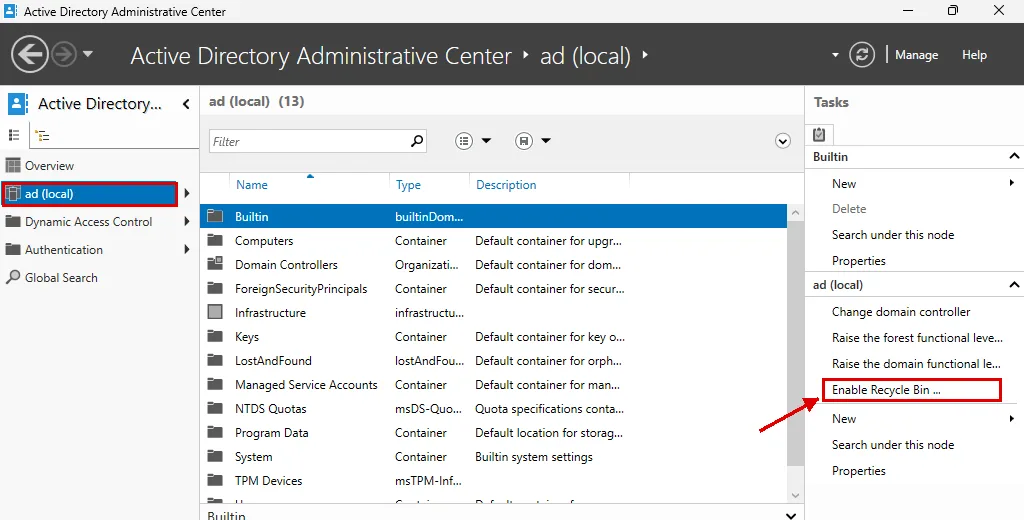Image resolution: width=1024 pixels, height=520 pixels.
Task: Select Dynamic Access Control node
Action: [88, 222]
